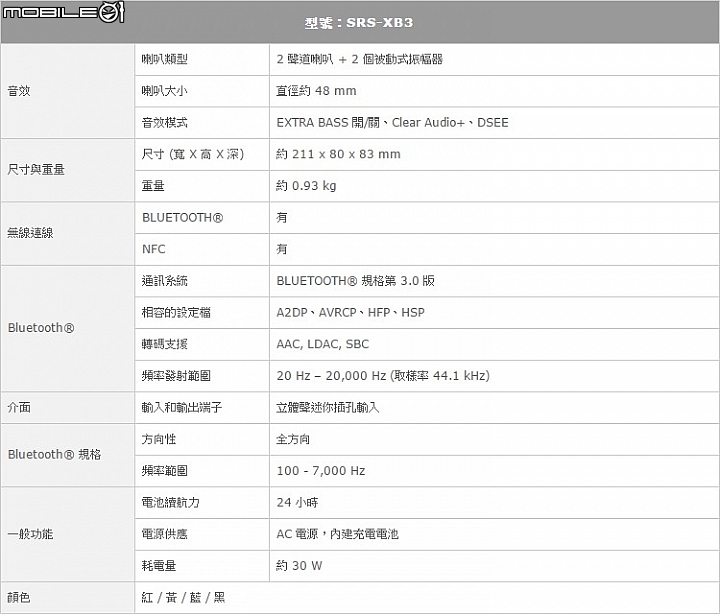
Task: Click the 頻率發射範圍 label
Action: (176, 376)
